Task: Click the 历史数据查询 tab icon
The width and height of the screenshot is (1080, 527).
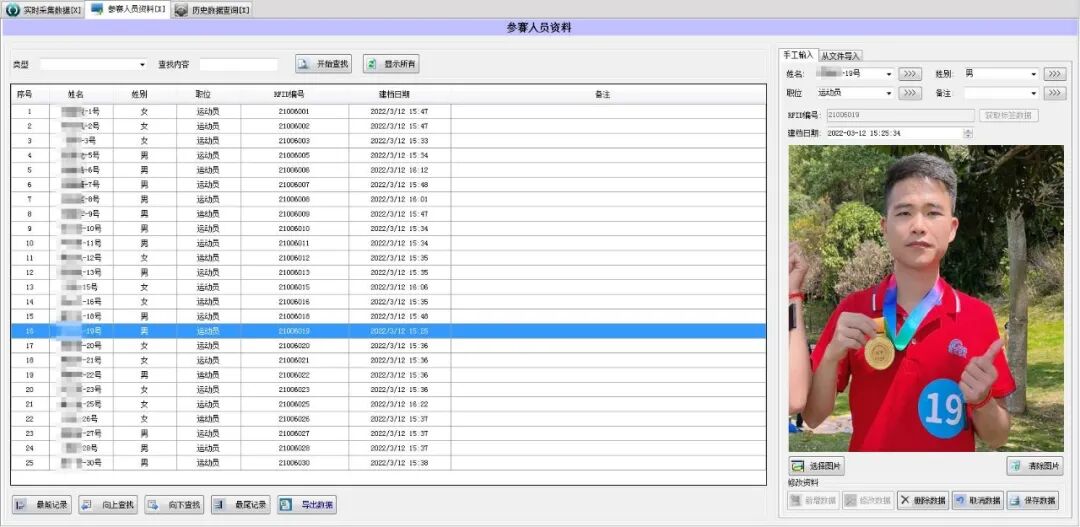Action: tap(182, 10)
